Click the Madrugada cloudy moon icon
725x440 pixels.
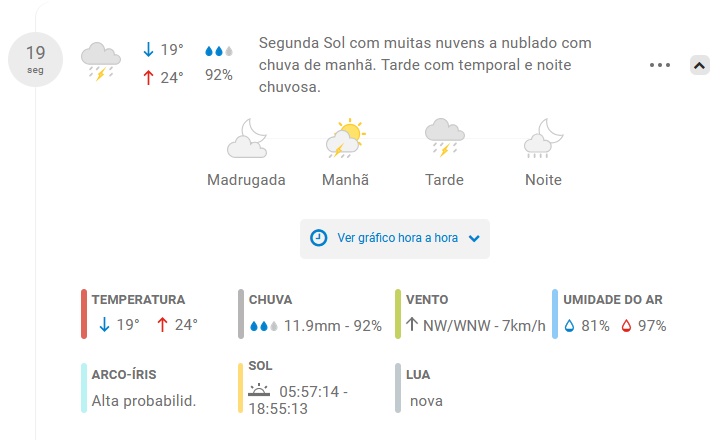247,139
